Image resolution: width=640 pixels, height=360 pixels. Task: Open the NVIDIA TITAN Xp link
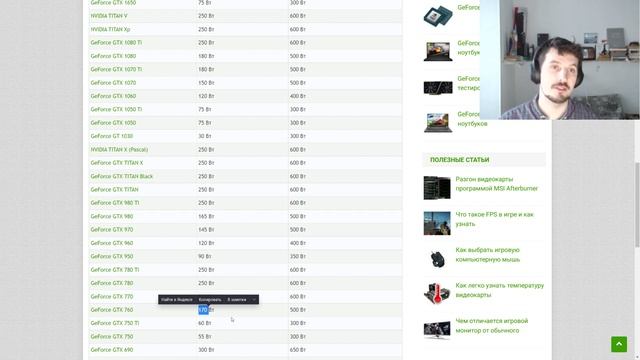point(110,29)
